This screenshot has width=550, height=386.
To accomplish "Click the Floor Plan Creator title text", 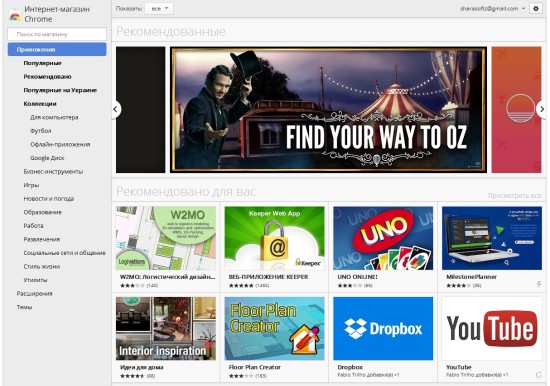I will (255, 367).
